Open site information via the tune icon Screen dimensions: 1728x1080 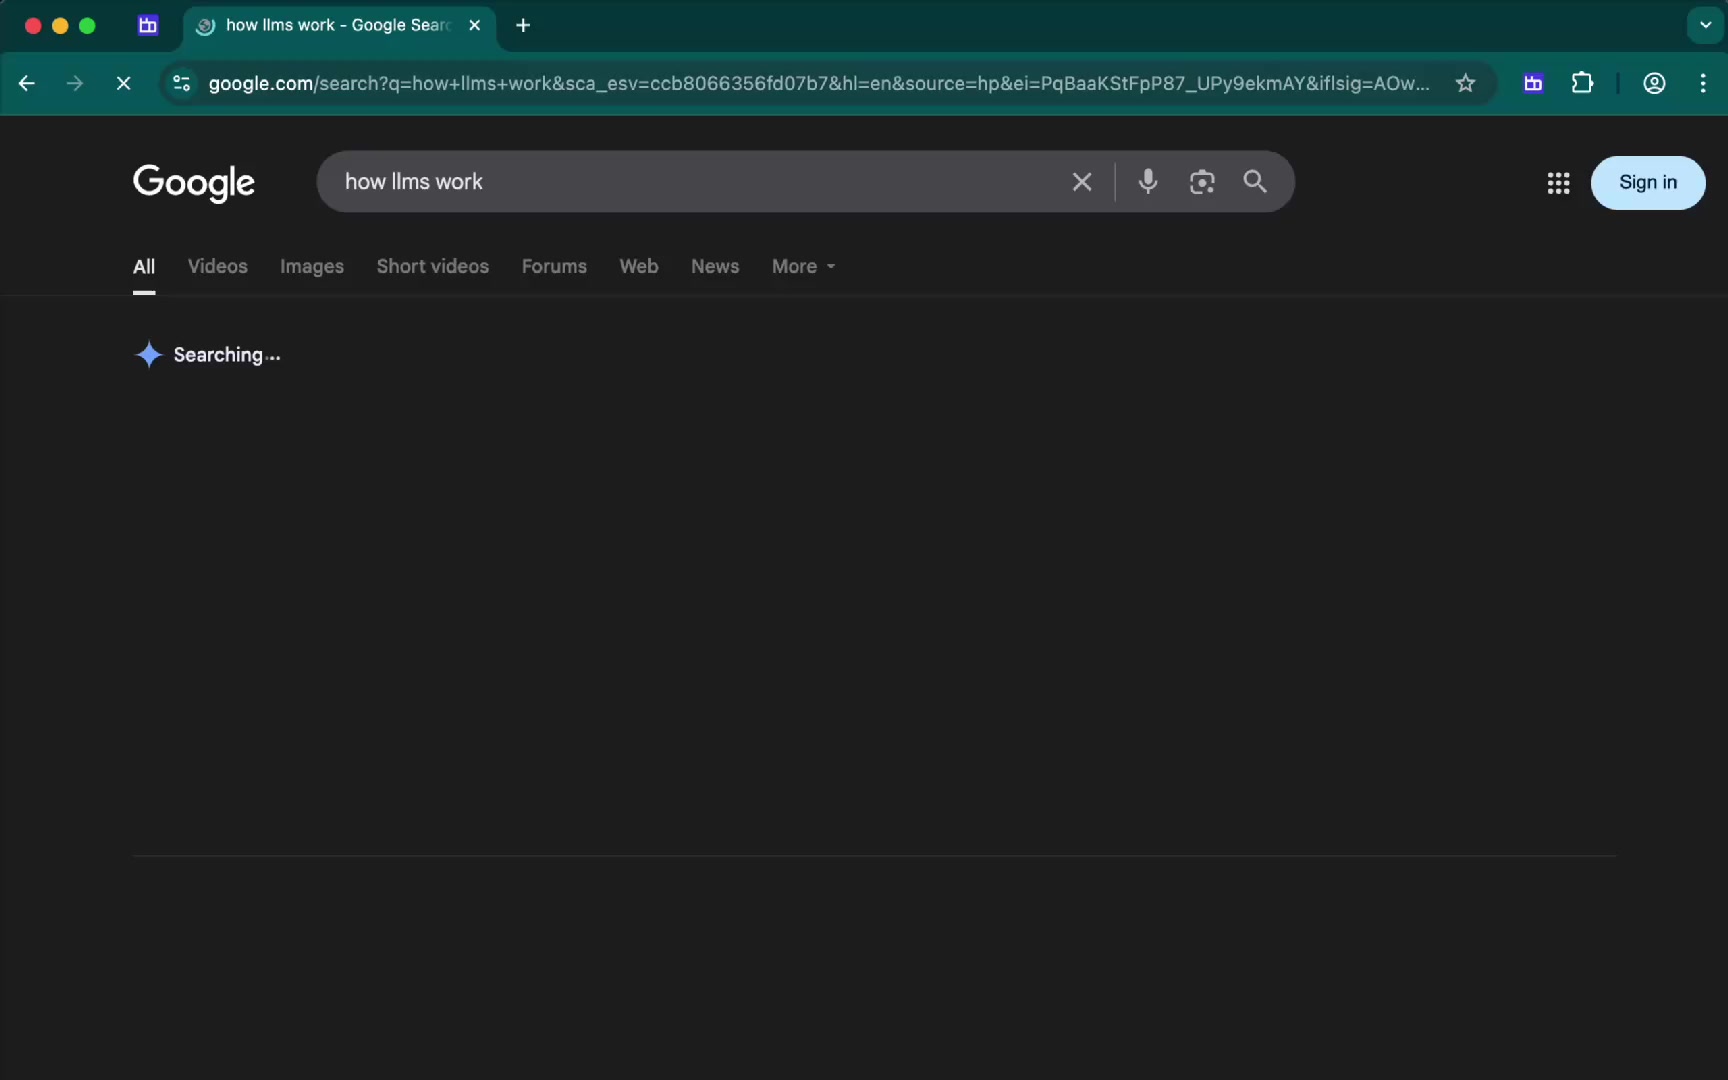click(181, 83)
